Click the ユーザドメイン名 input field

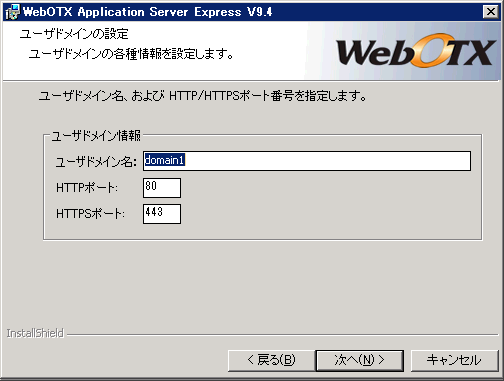tap(307, 161)
